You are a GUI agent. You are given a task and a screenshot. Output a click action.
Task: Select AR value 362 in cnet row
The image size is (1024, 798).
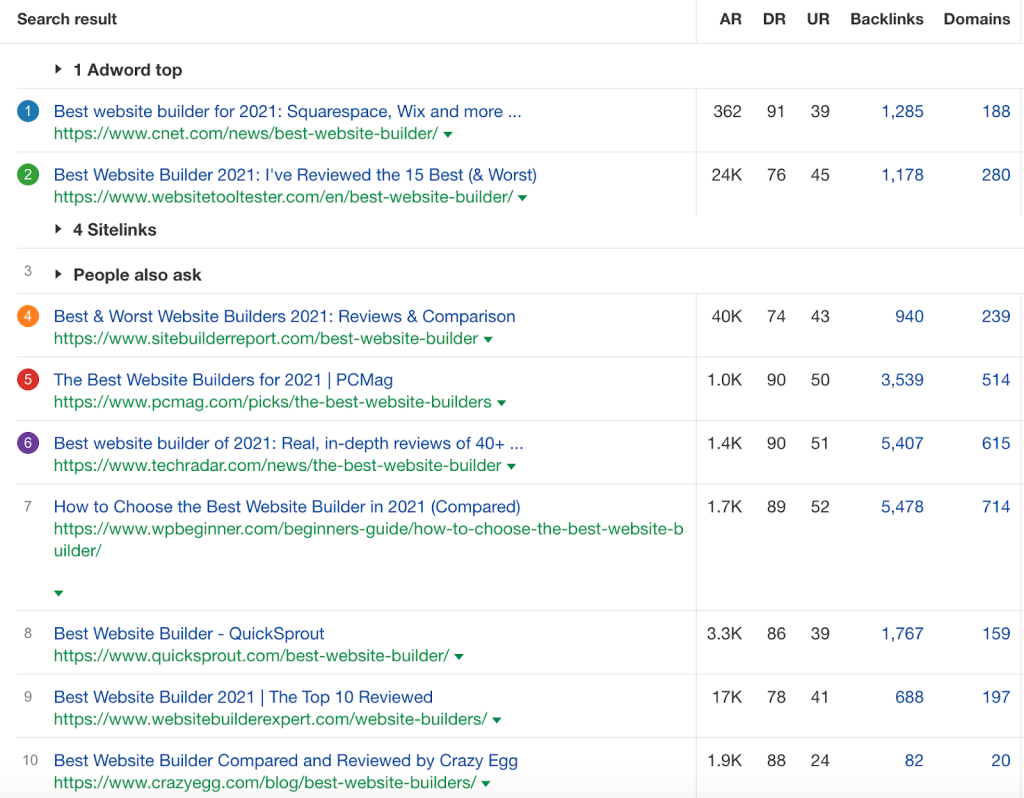[x=728, y=111]
